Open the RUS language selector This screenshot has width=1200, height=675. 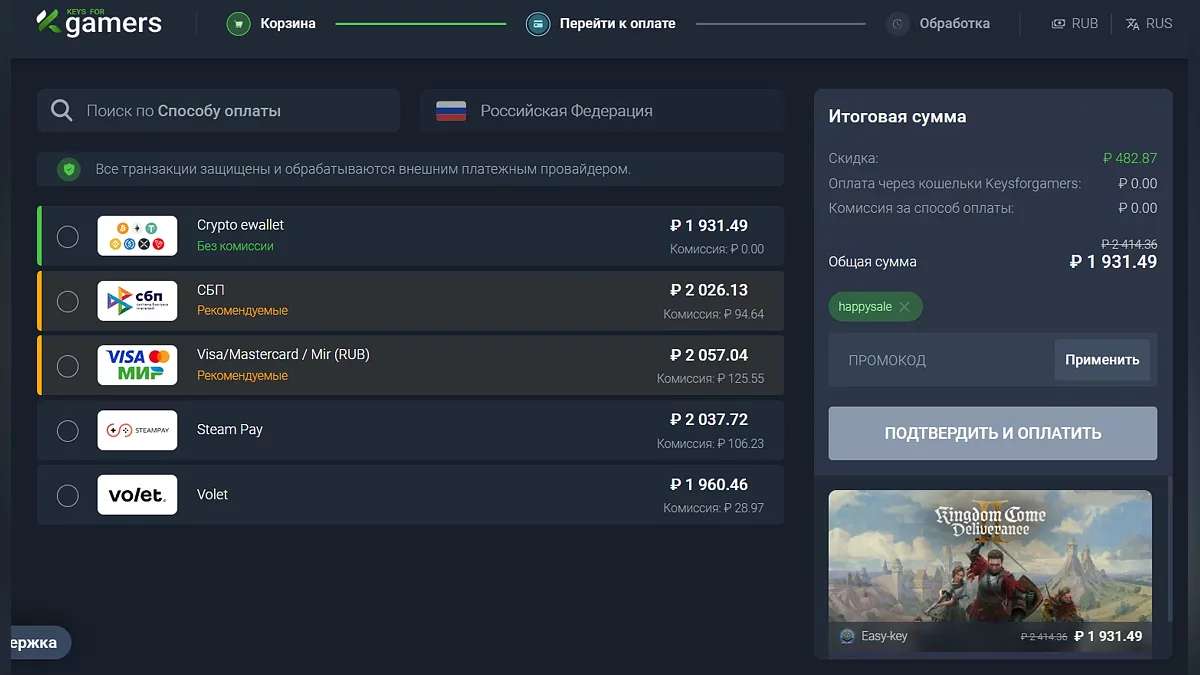point(1149,24)
